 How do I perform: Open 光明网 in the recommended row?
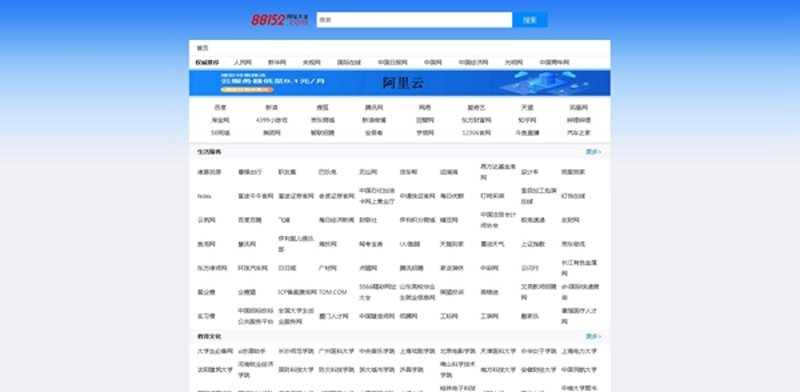click(x=514, y=62)
